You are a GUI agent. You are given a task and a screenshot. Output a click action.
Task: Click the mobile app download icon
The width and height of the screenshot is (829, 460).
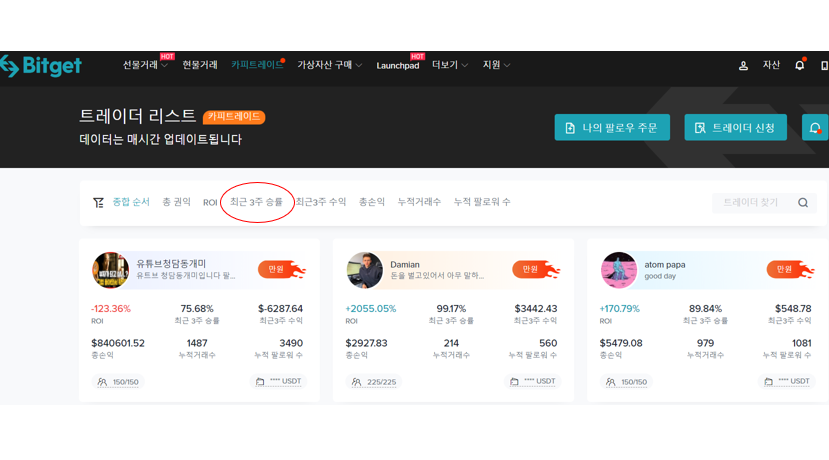tap(824, 66)
